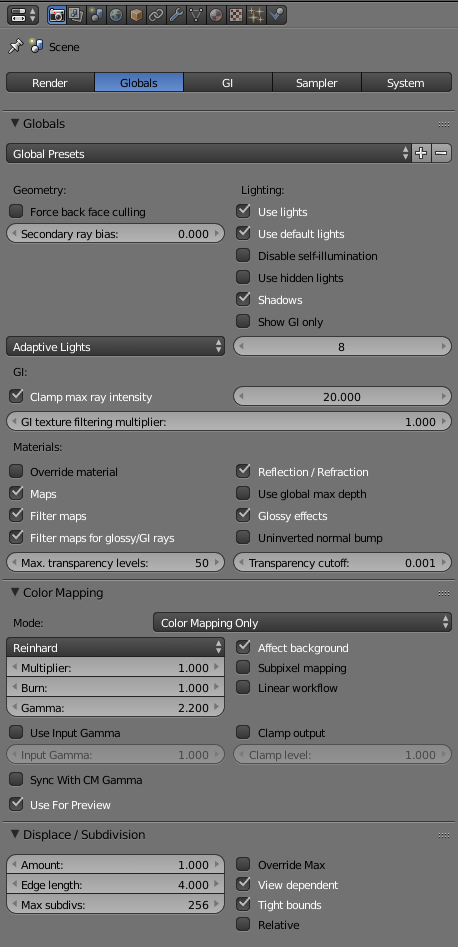Open the Object properties cube icon
Screen dimensions: 458x947
point(137,15)
